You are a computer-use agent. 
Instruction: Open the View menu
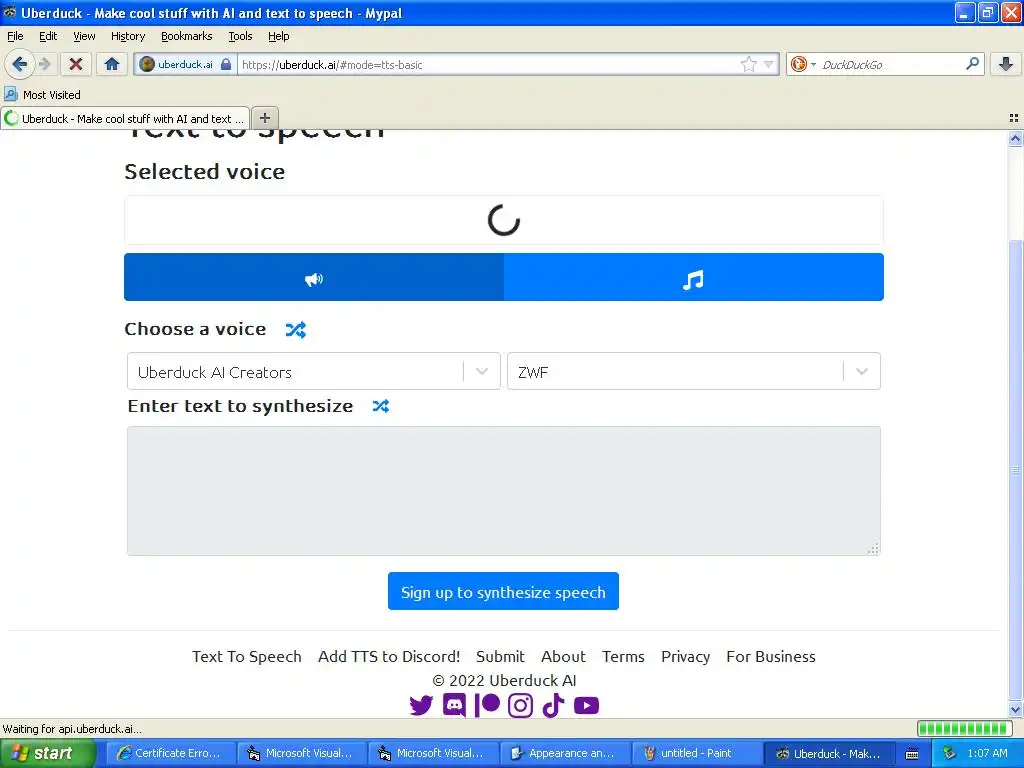pos(84,36)
